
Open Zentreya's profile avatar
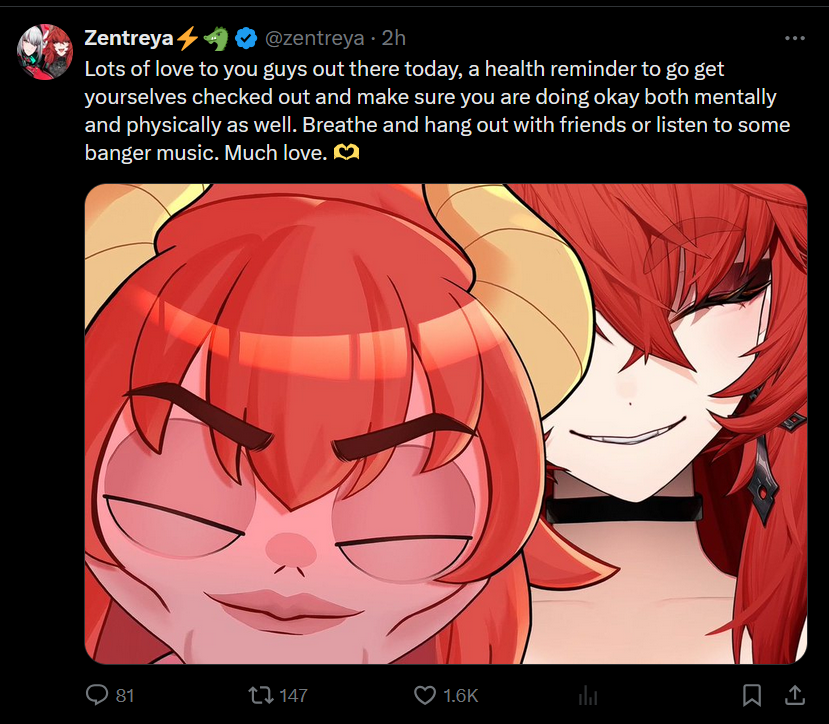point(45,52)
